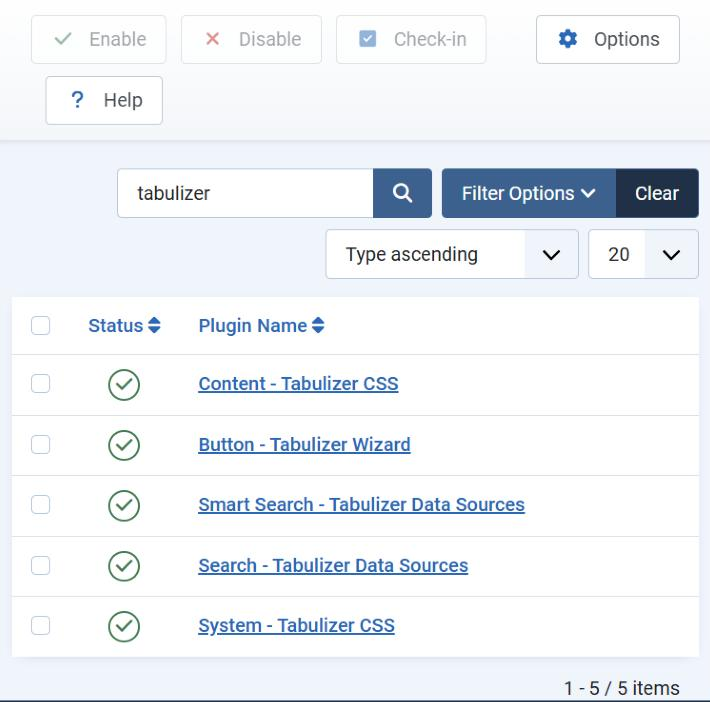Select checkbox for Content - Tabulizer CSS
The image size is (710, 702).
click(x=40, y=384)
